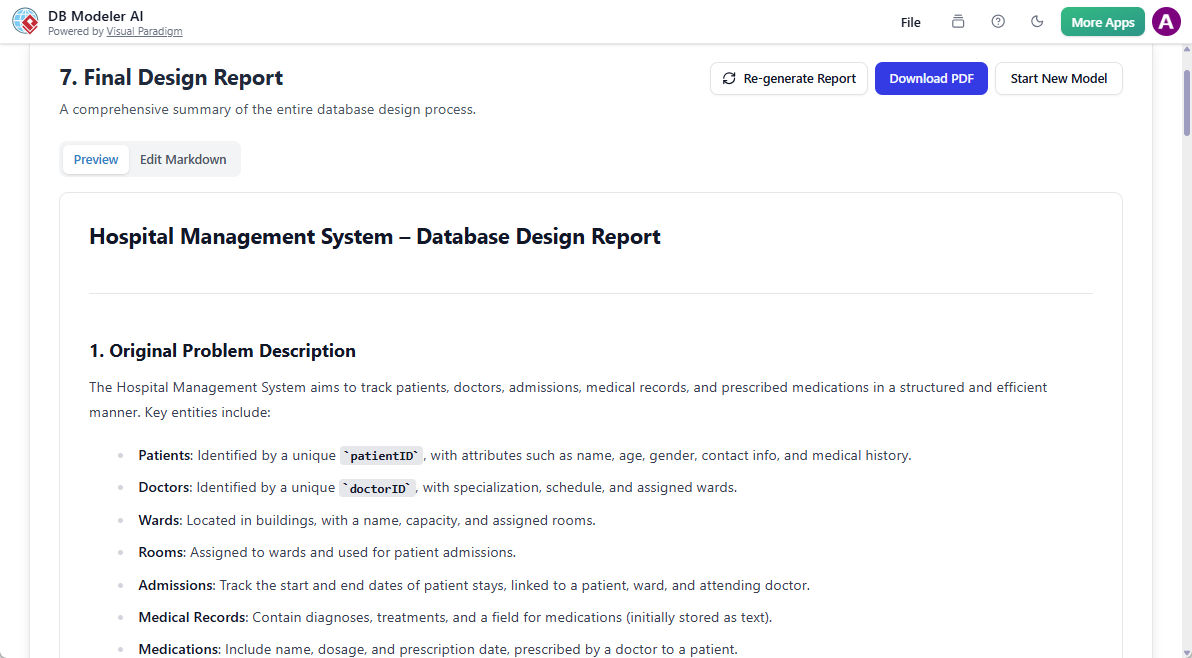Image resolution: width=1192 pixels, height=658 pixels.
Task: Click Re-generate Report
Action: point(789,78)
